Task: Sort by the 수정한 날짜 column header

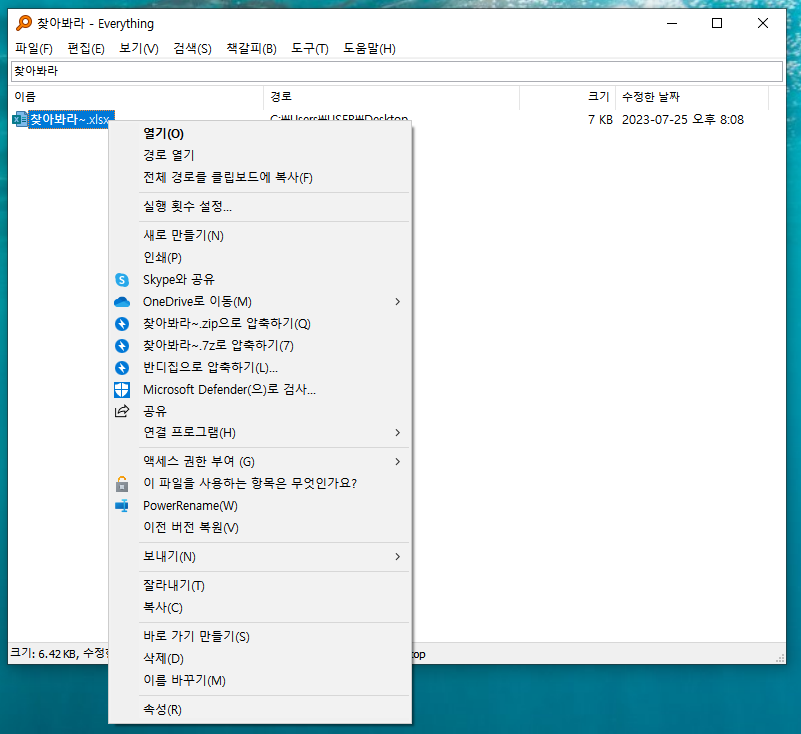Action: click(x=692, y=97)
